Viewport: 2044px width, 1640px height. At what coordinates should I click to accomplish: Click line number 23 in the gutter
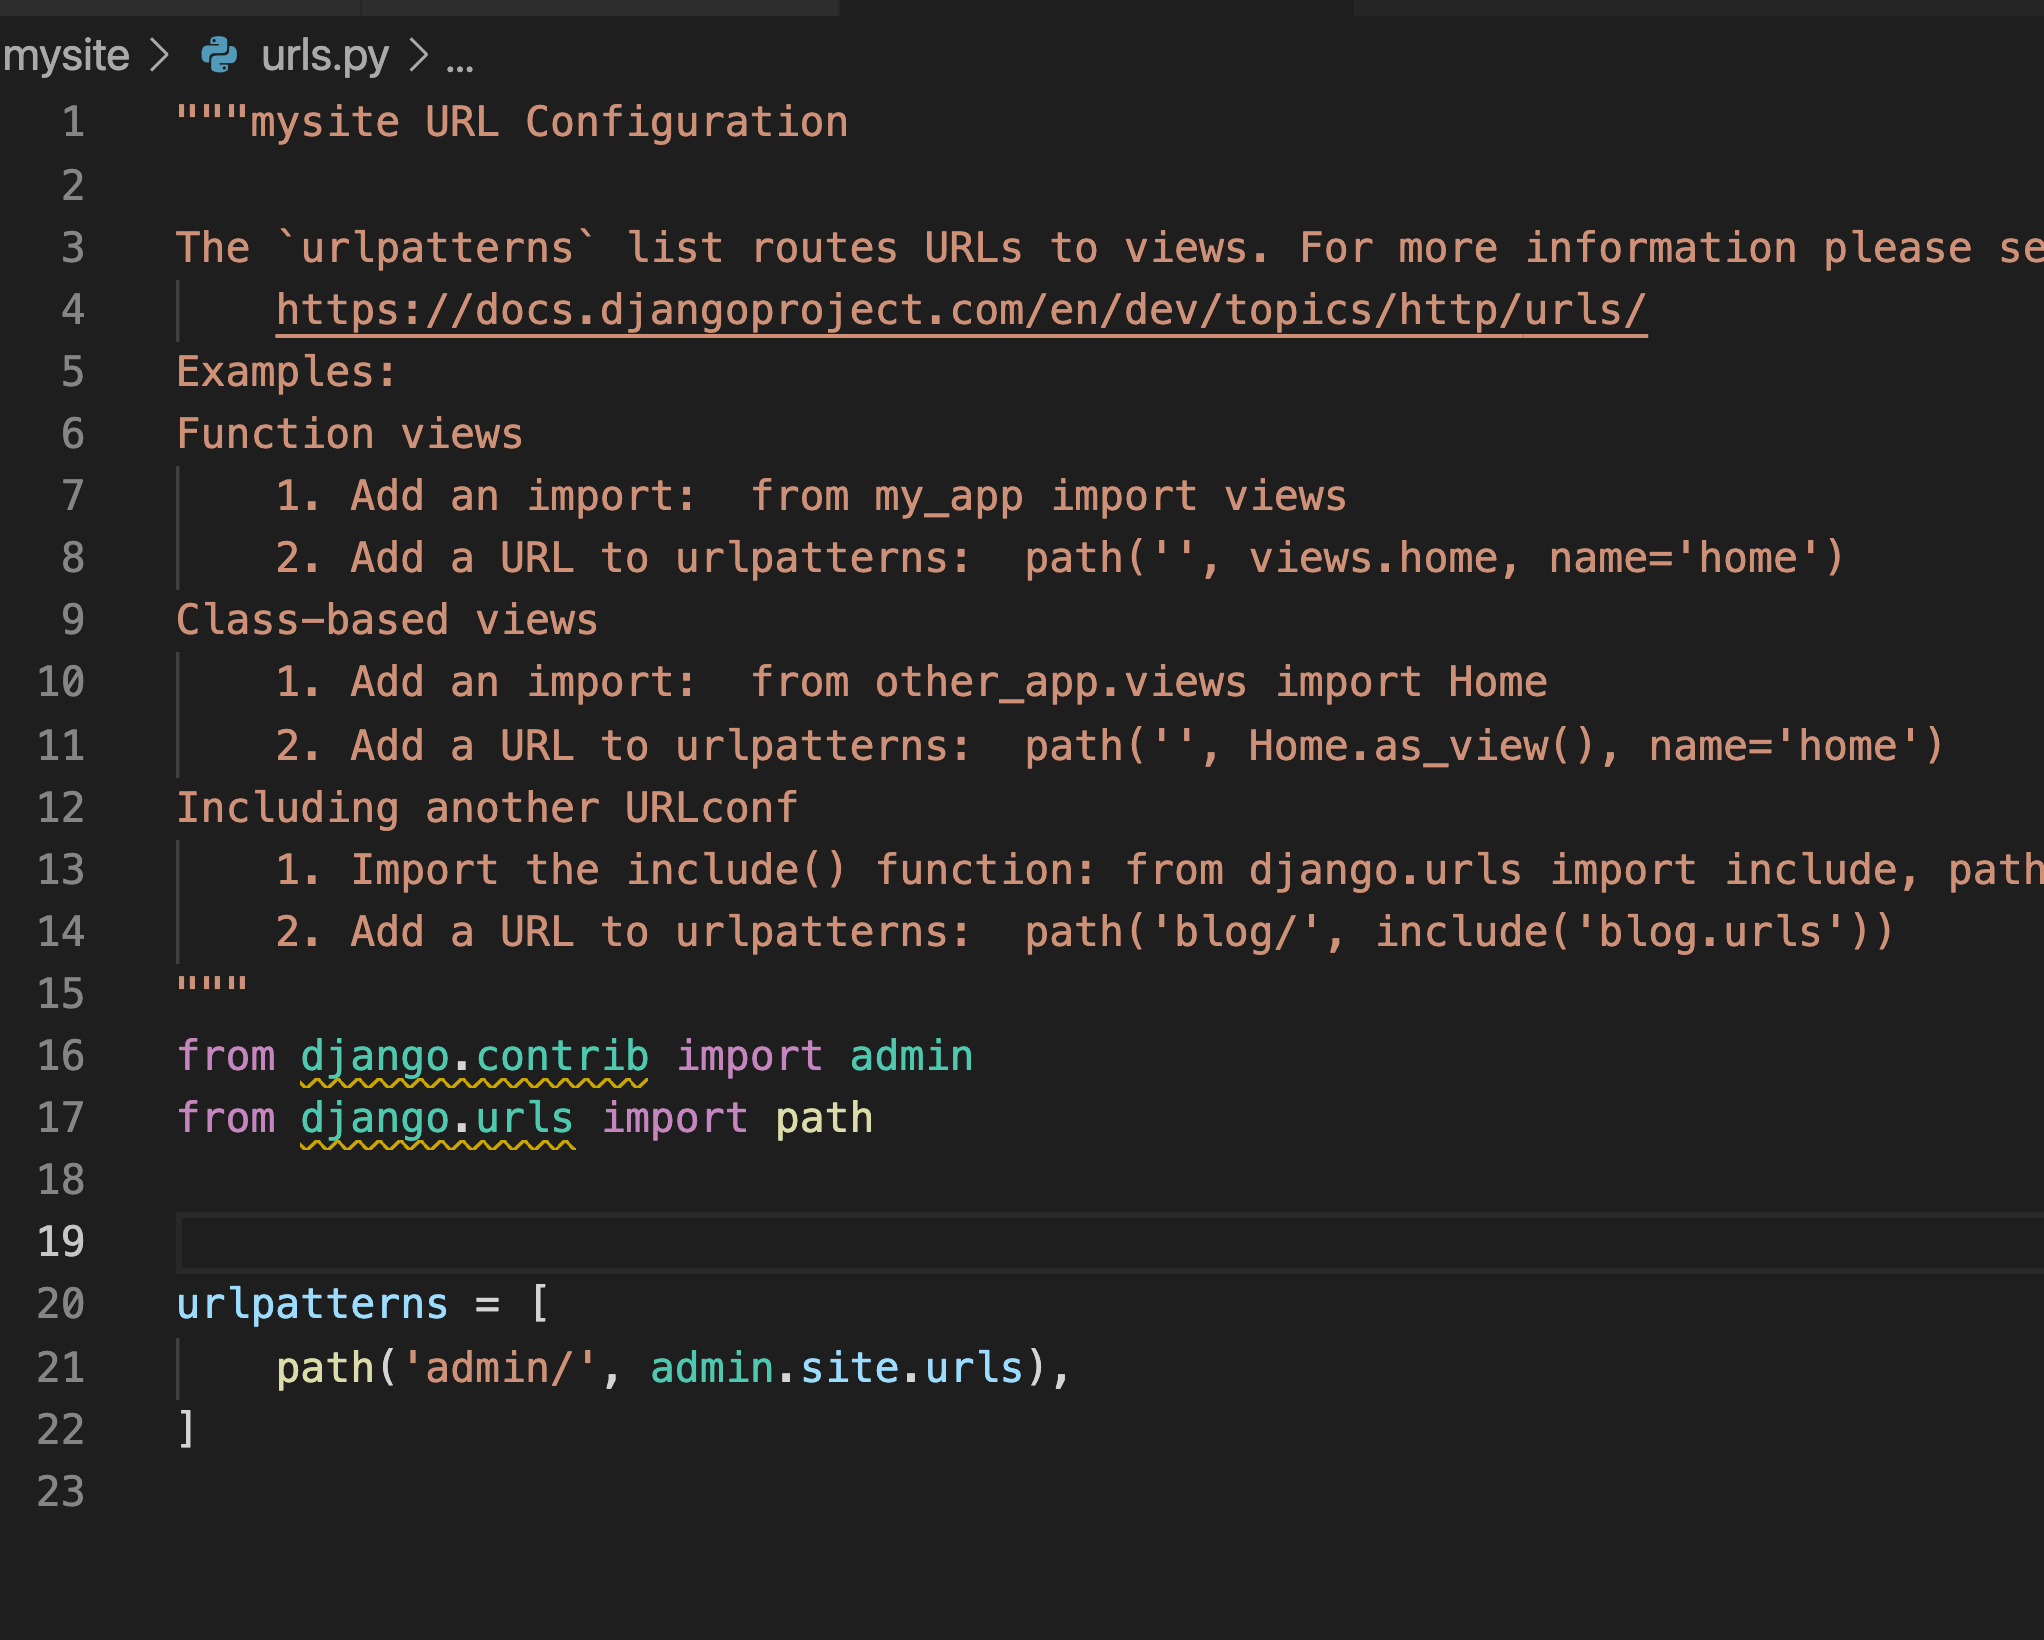coord(61,1491)
